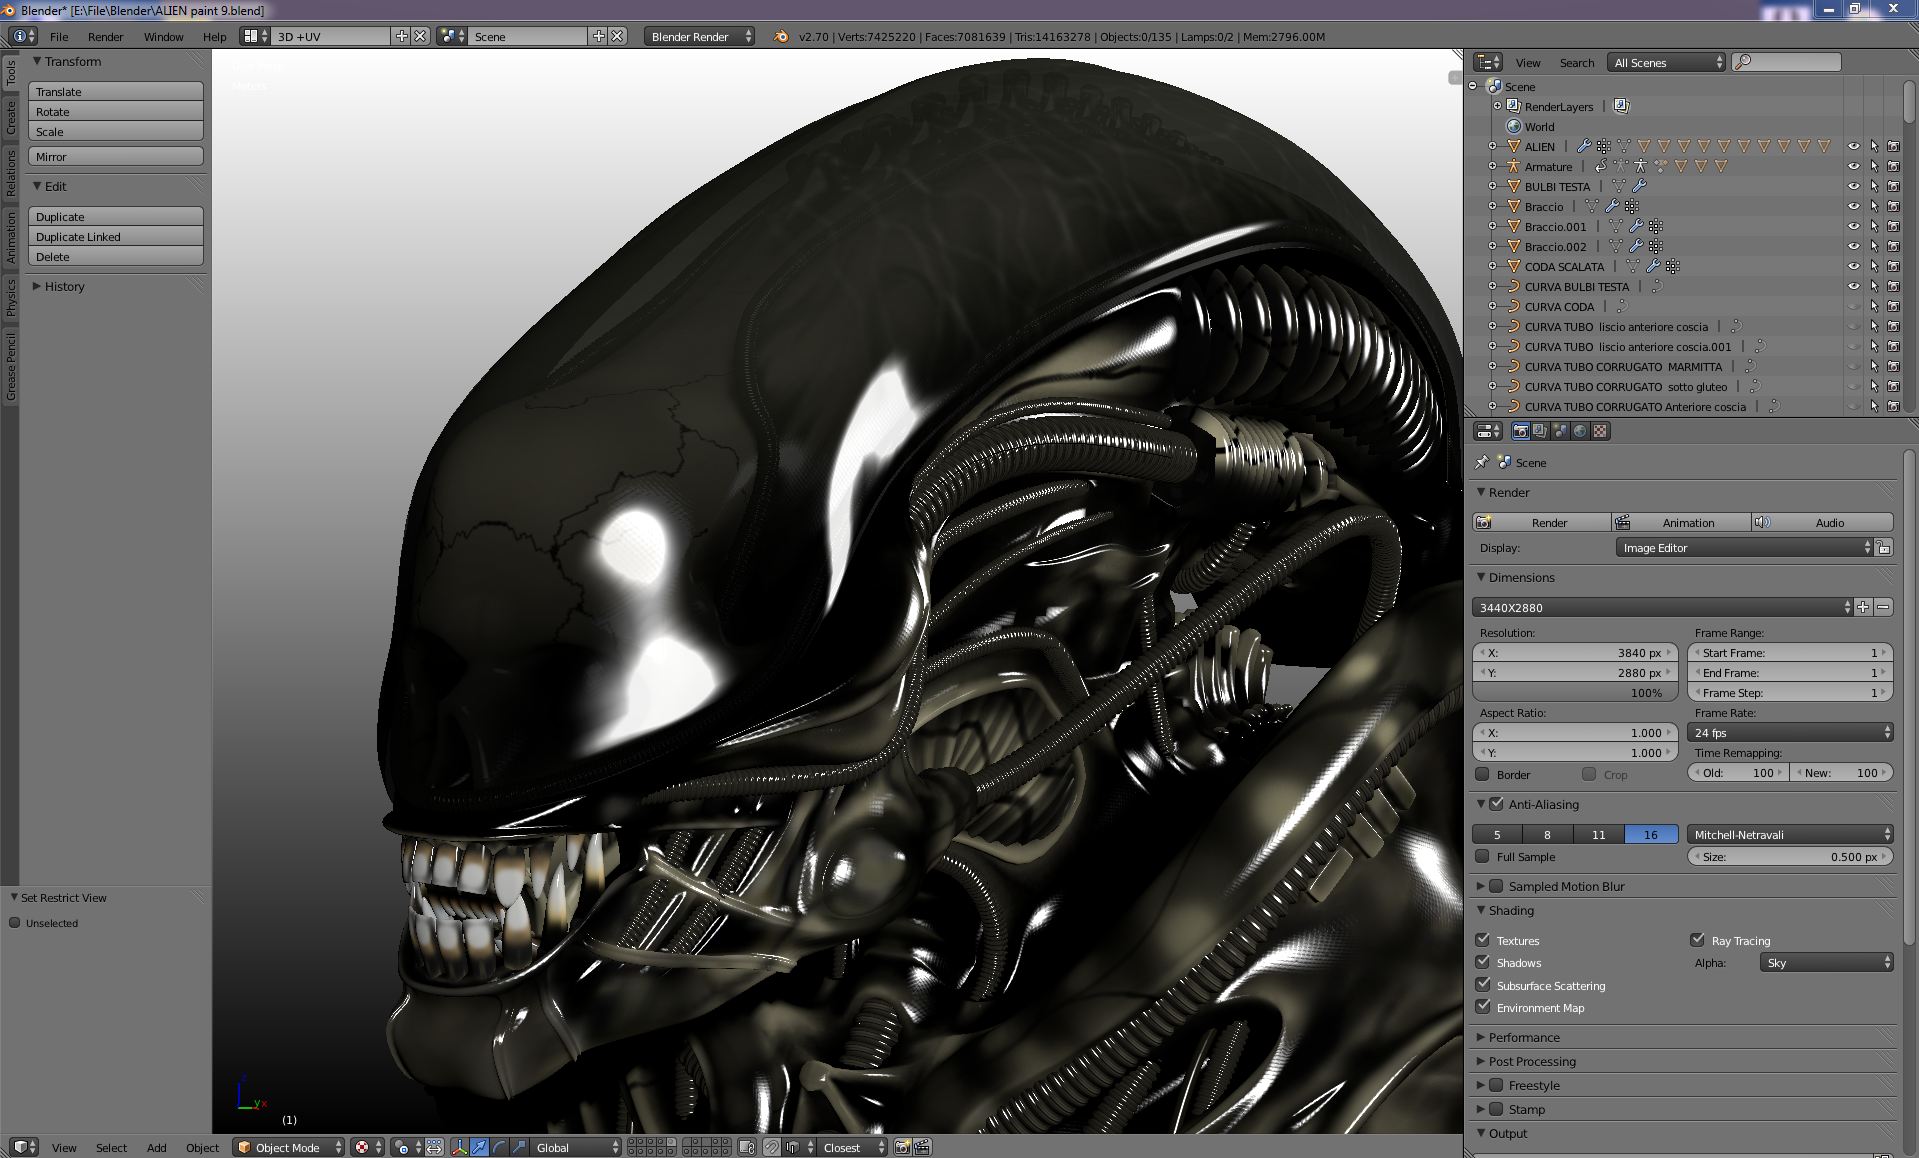Add a new scene with plus icon

(x=599, y=36)
